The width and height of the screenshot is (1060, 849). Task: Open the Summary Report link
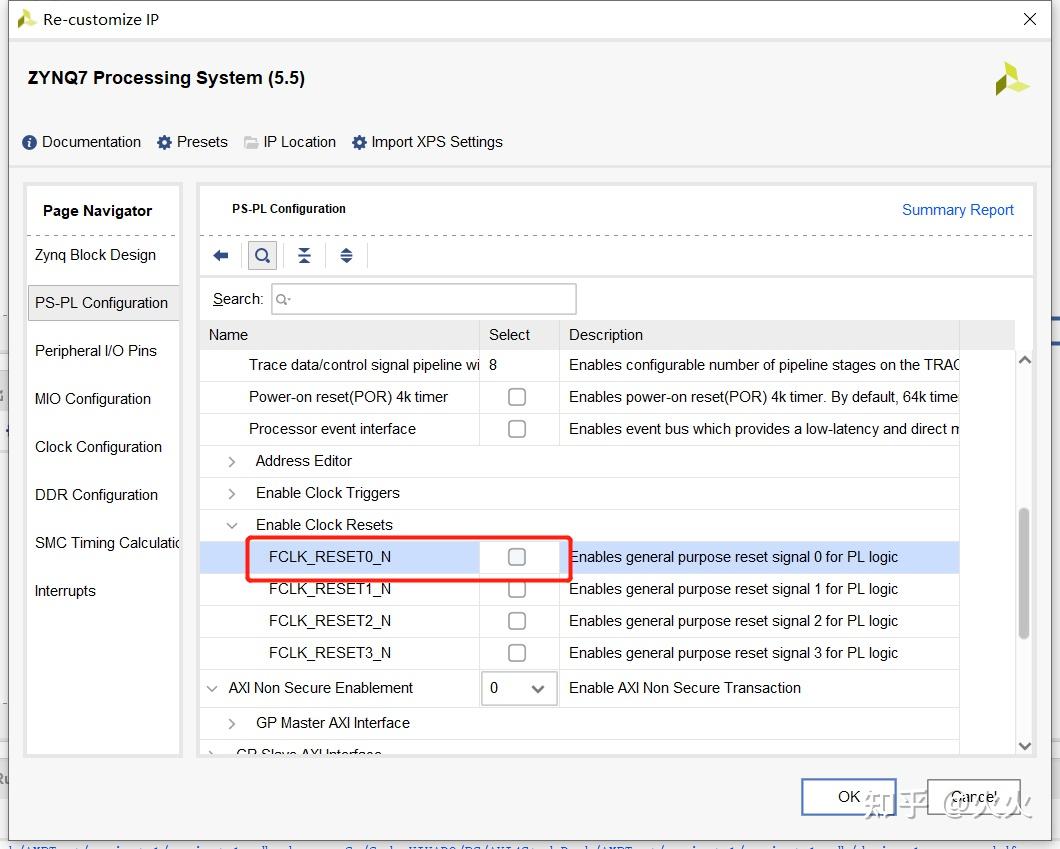pyautogui.click(x=957, y=210)
